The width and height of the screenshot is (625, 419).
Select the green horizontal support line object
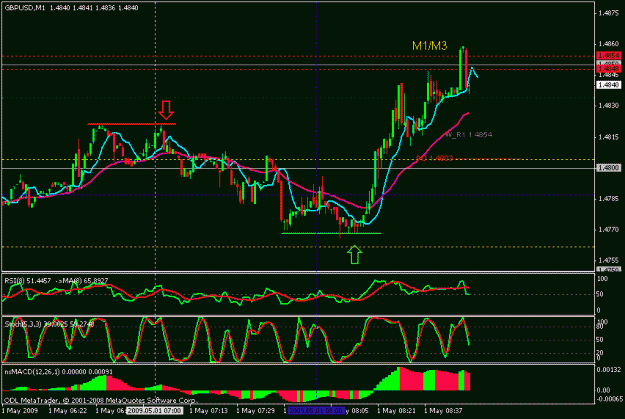(x=331, y=233)
